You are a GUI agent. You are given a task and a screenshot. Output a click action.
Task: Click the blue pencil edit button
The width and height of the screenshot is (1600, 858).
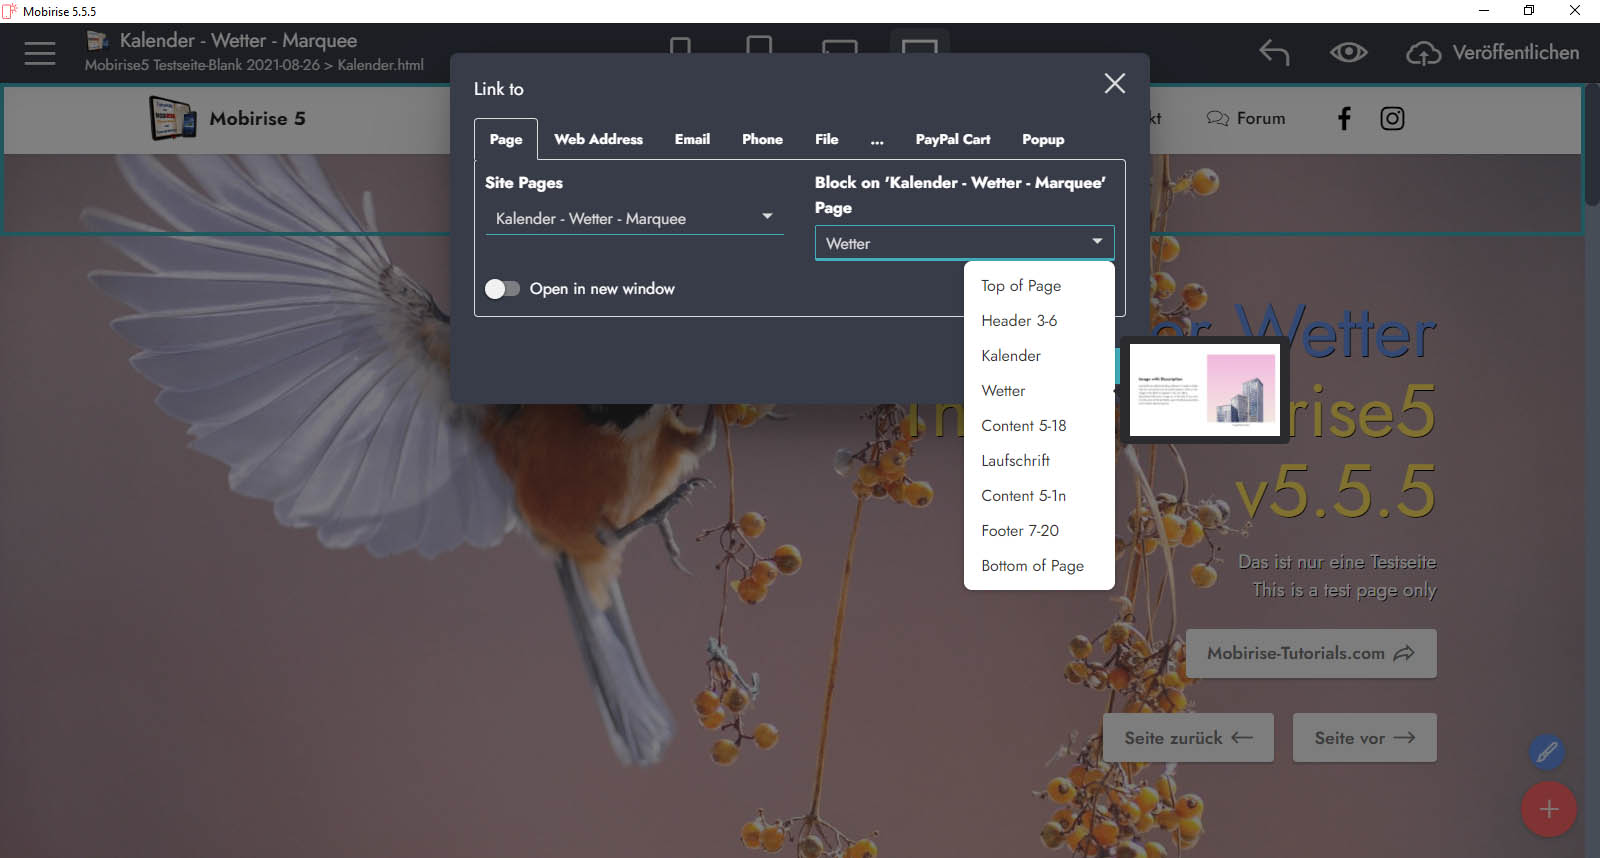[x=1546, y=751]
